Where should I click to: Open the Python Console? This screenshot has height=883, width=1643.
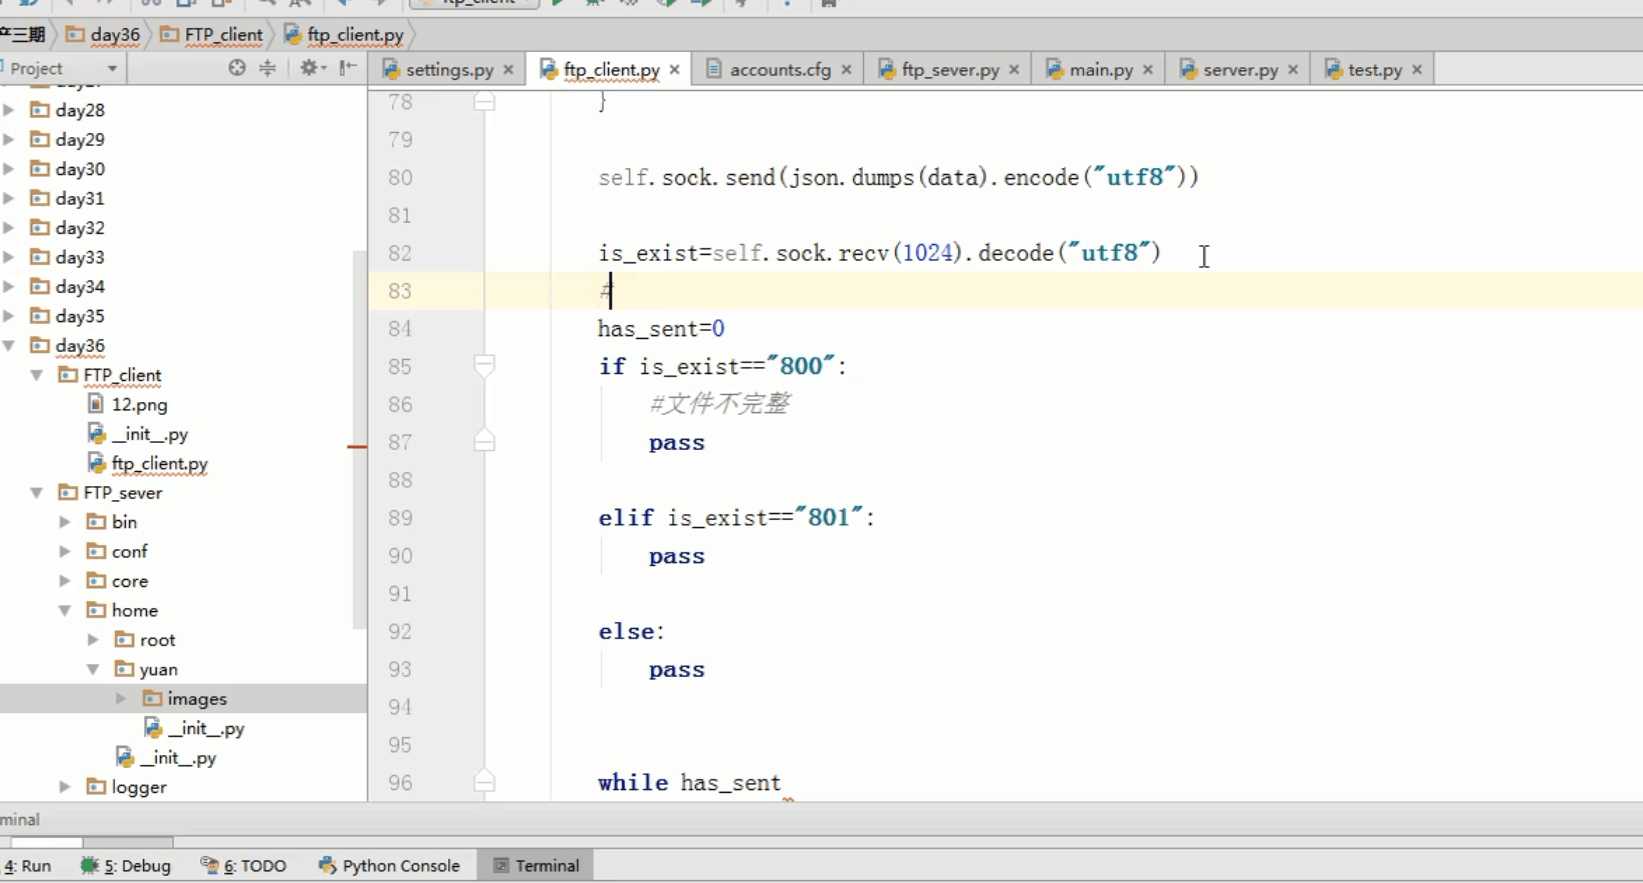coord(390,866)
